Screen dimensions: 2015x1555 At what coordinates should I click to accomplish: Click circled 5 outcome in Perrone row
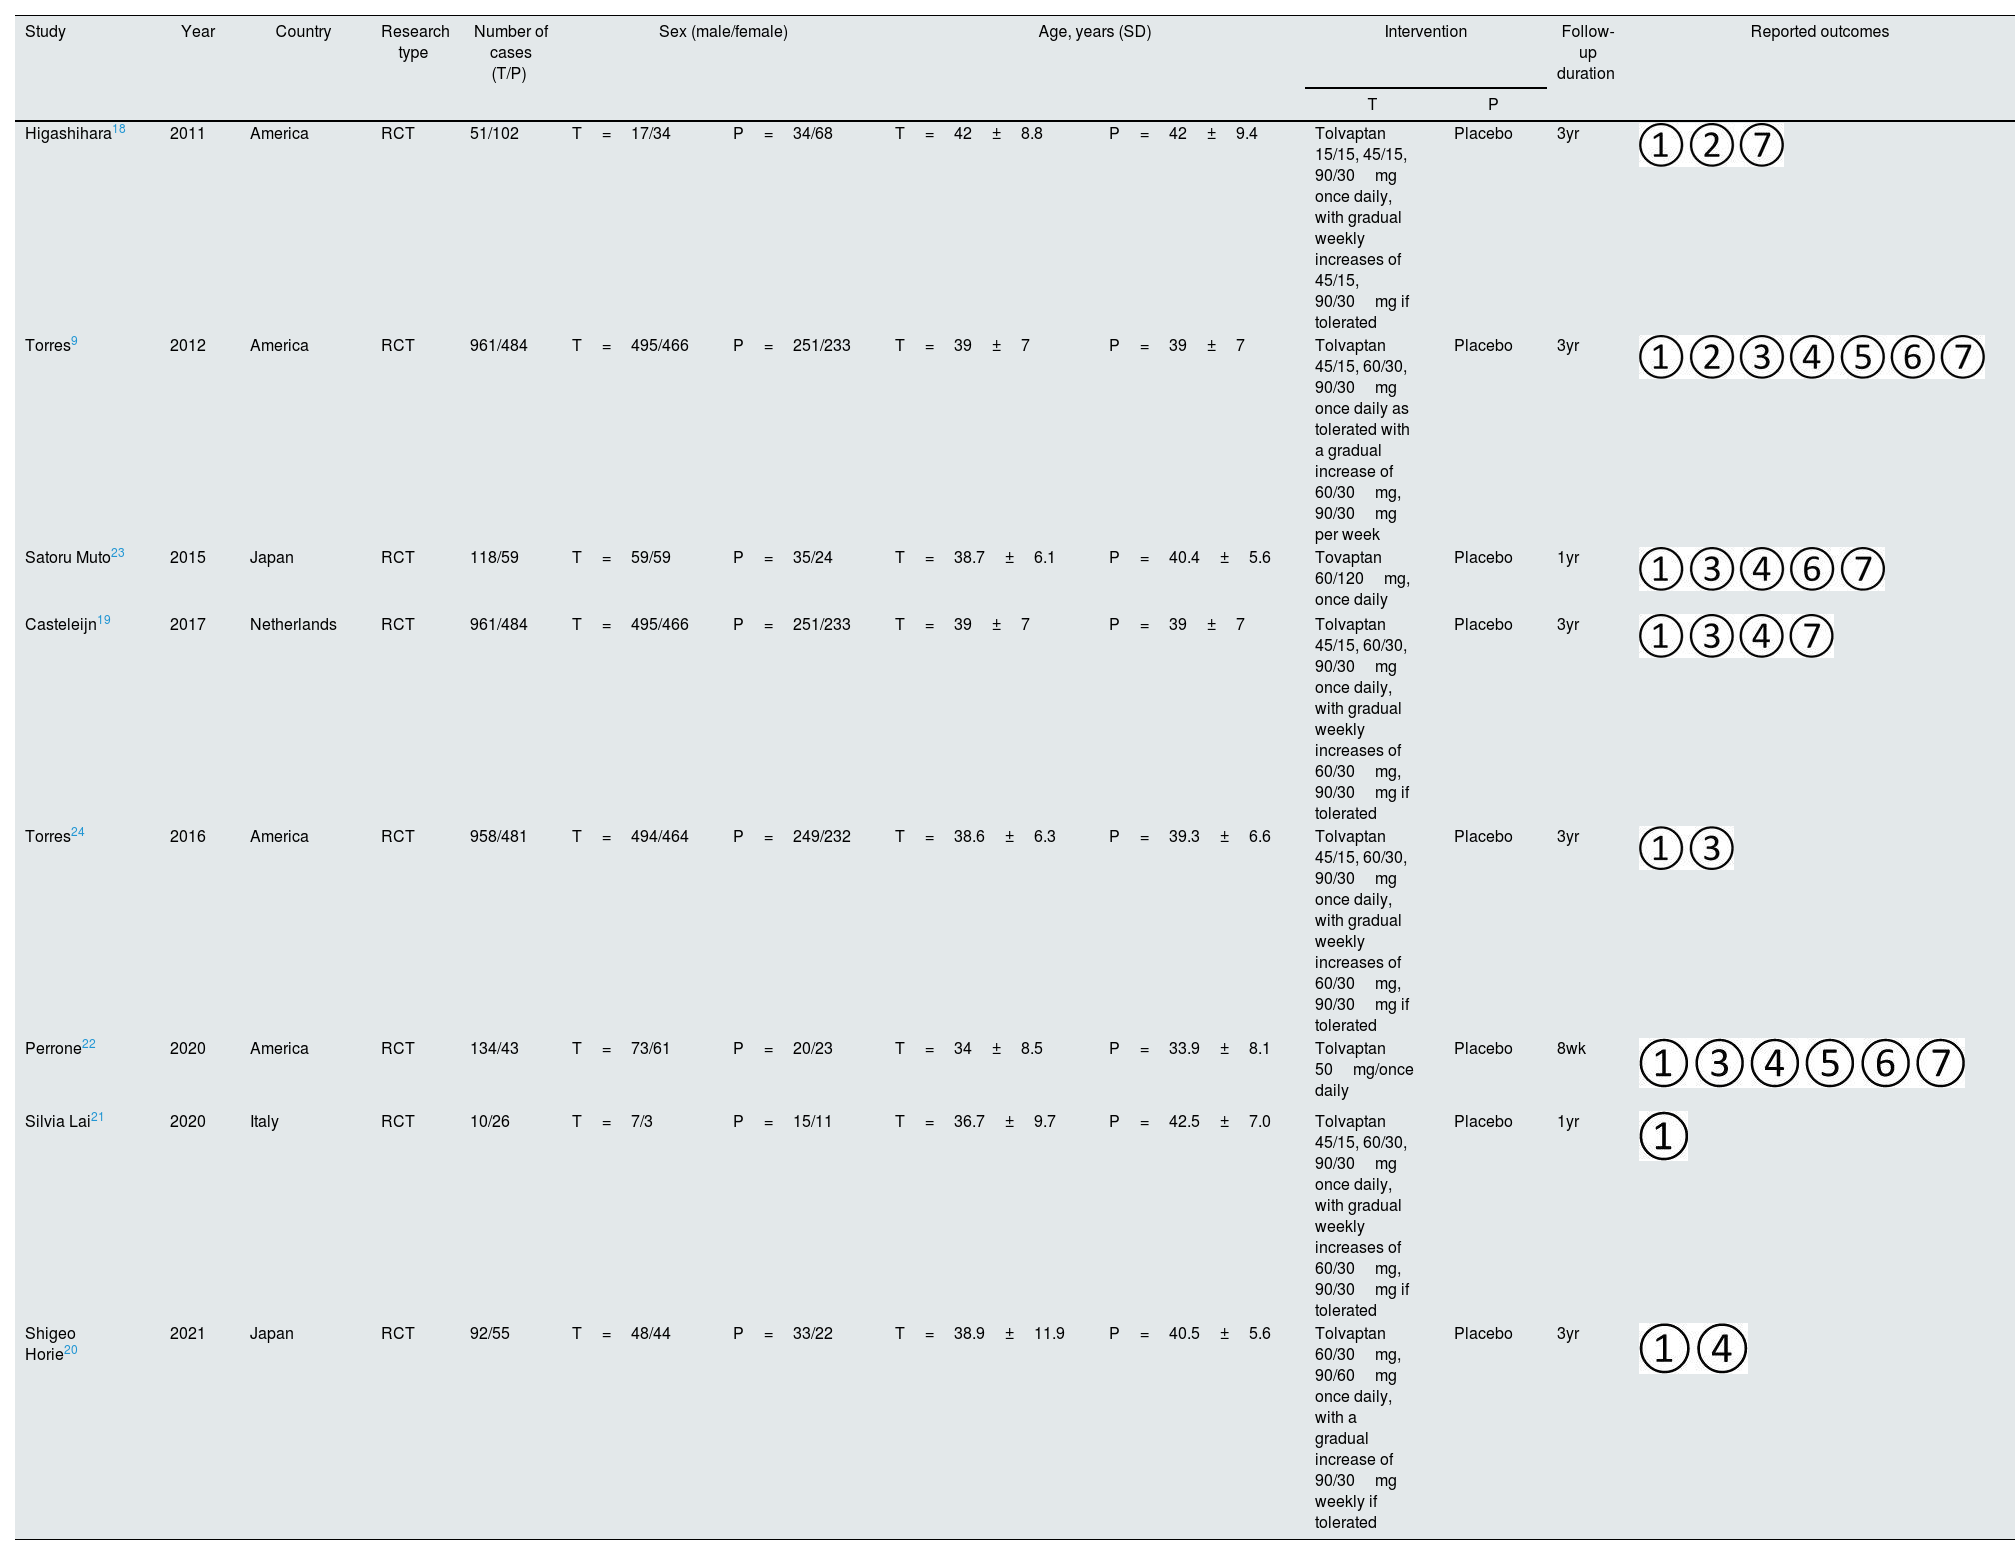coord(1829,1063)
